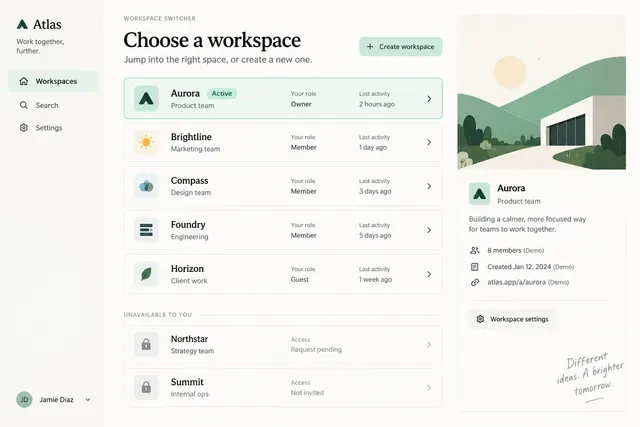Image resolution: width=640 pixels, height=427 pixels.
Task: Expand the Jamie Diaz account dropdown
Action: [x=88, y=400]
